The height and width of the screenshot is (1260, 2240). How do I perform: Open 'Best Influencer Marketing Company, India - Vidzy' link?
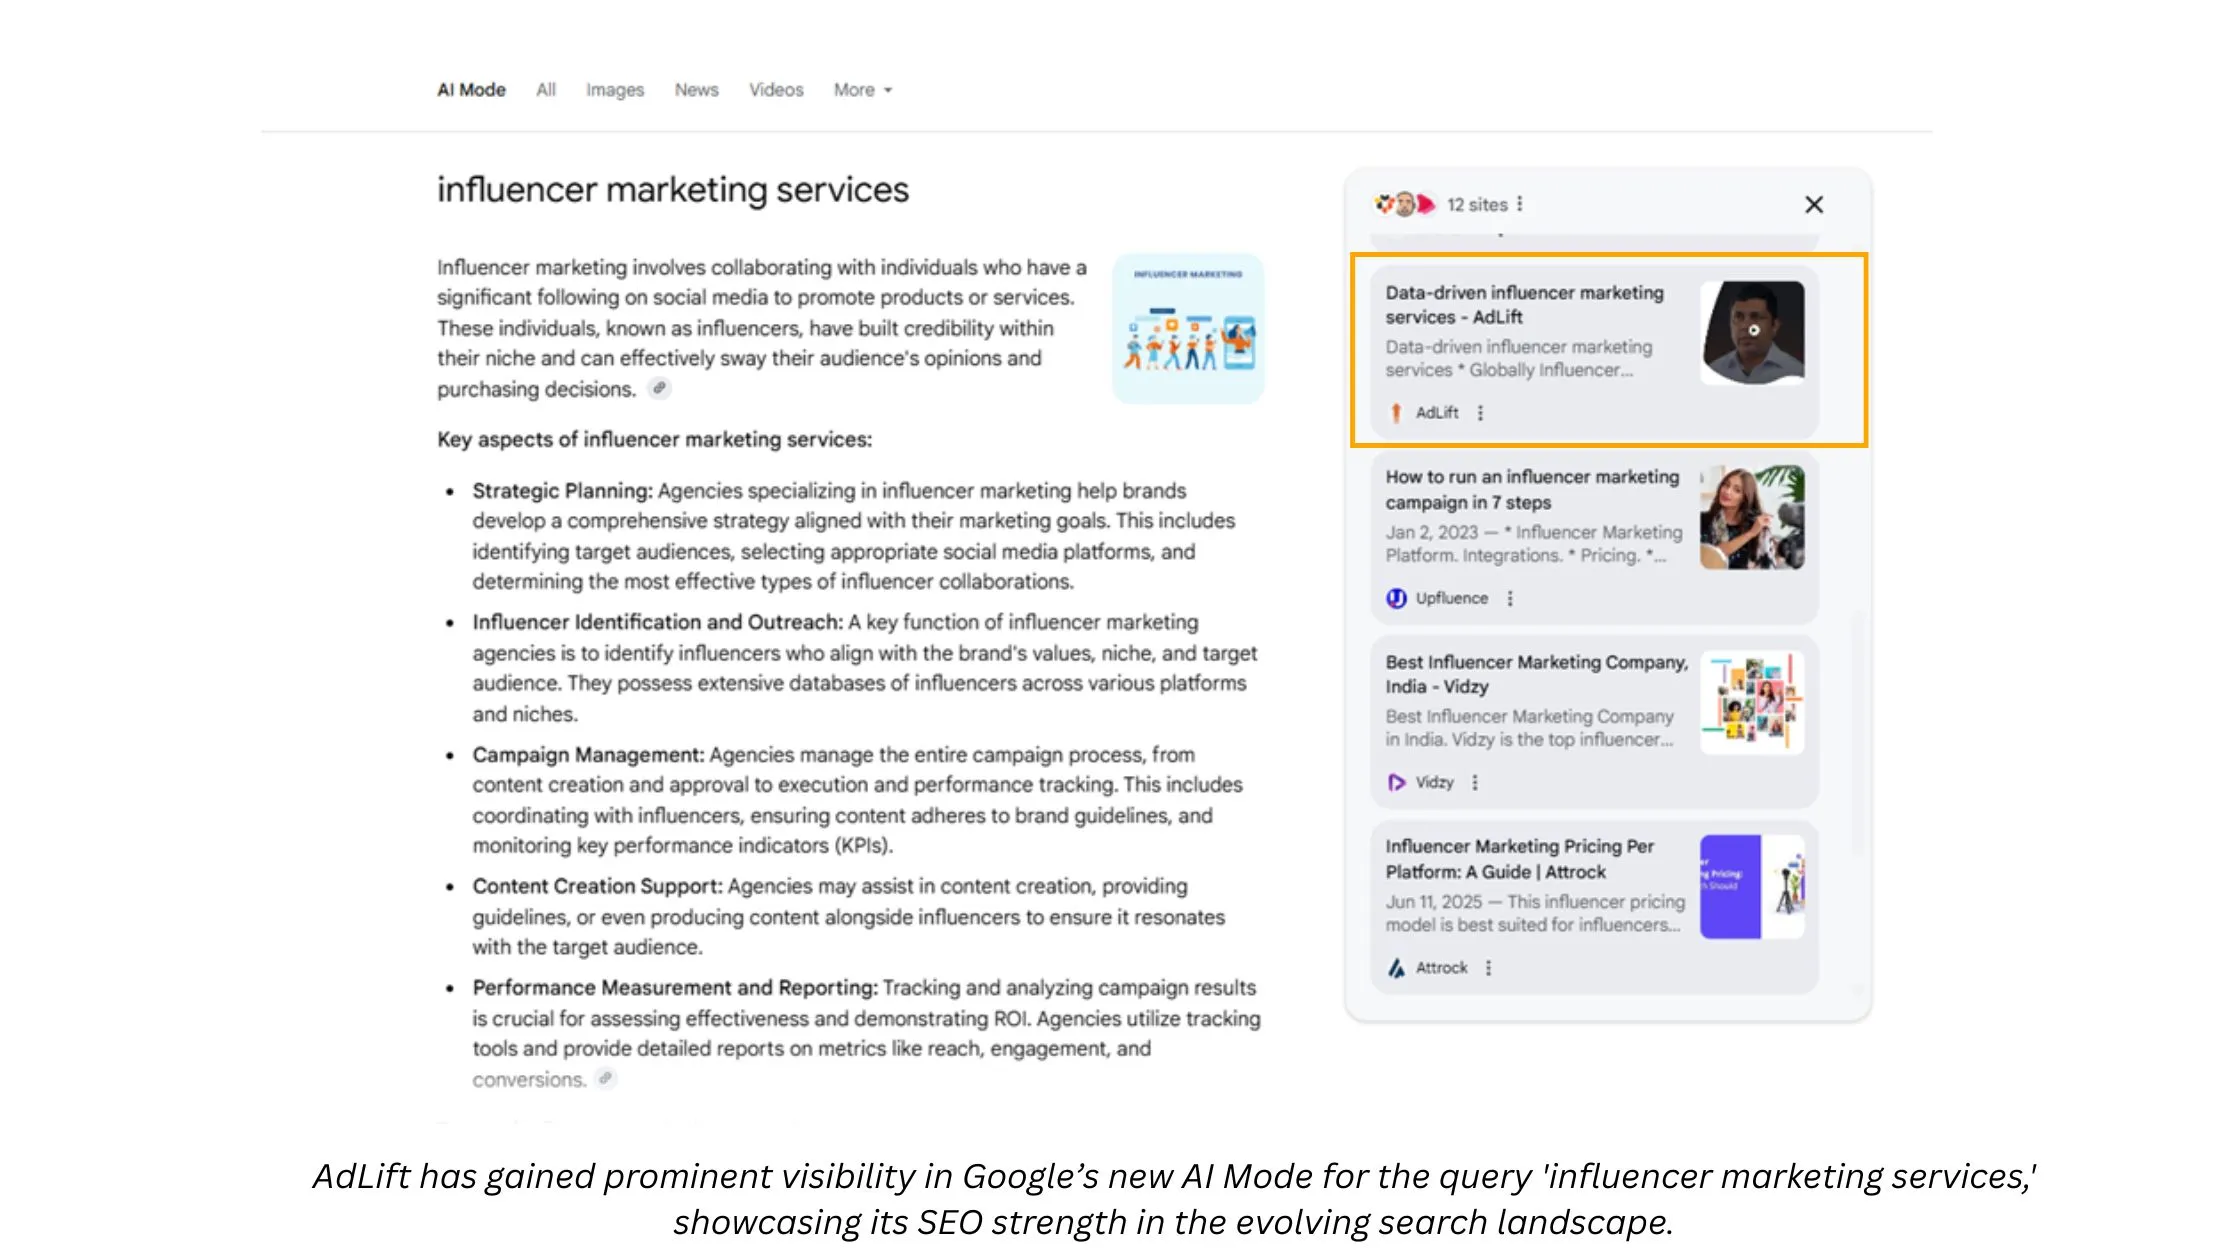(x=1536, y=675)
